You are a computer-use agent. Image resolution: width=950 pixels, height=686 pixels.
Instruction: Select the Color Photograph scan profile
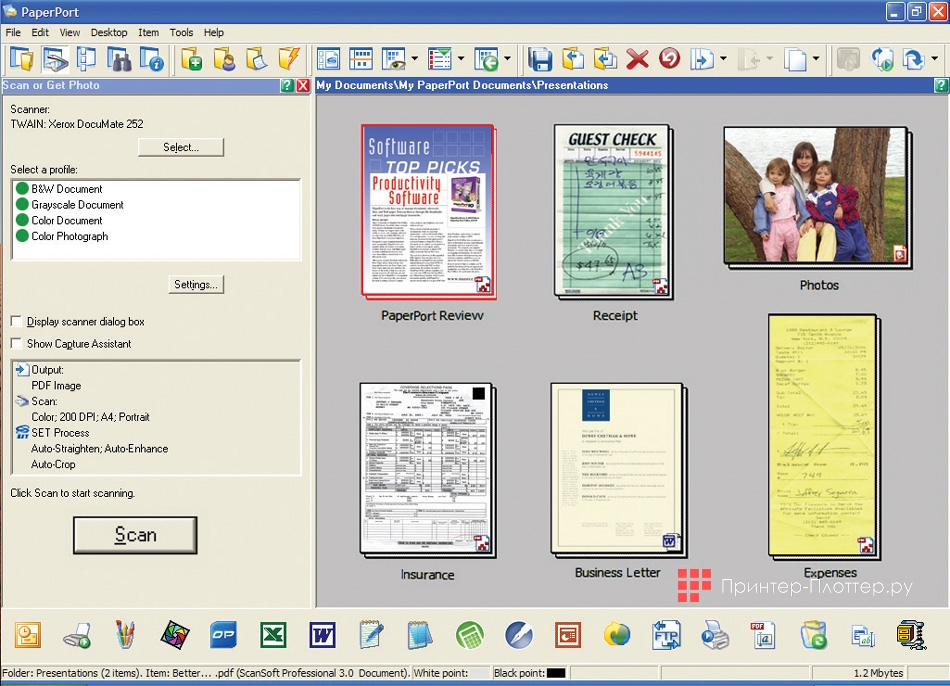[x=69, y=237]
